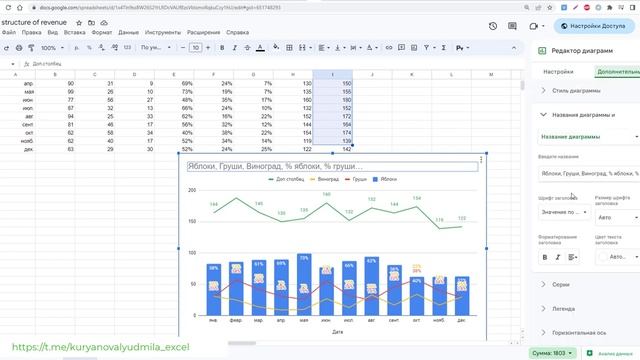Viewport: 640px width, 360px height.
Task: Open the functions sigma menu
Action: pos(443,48)
